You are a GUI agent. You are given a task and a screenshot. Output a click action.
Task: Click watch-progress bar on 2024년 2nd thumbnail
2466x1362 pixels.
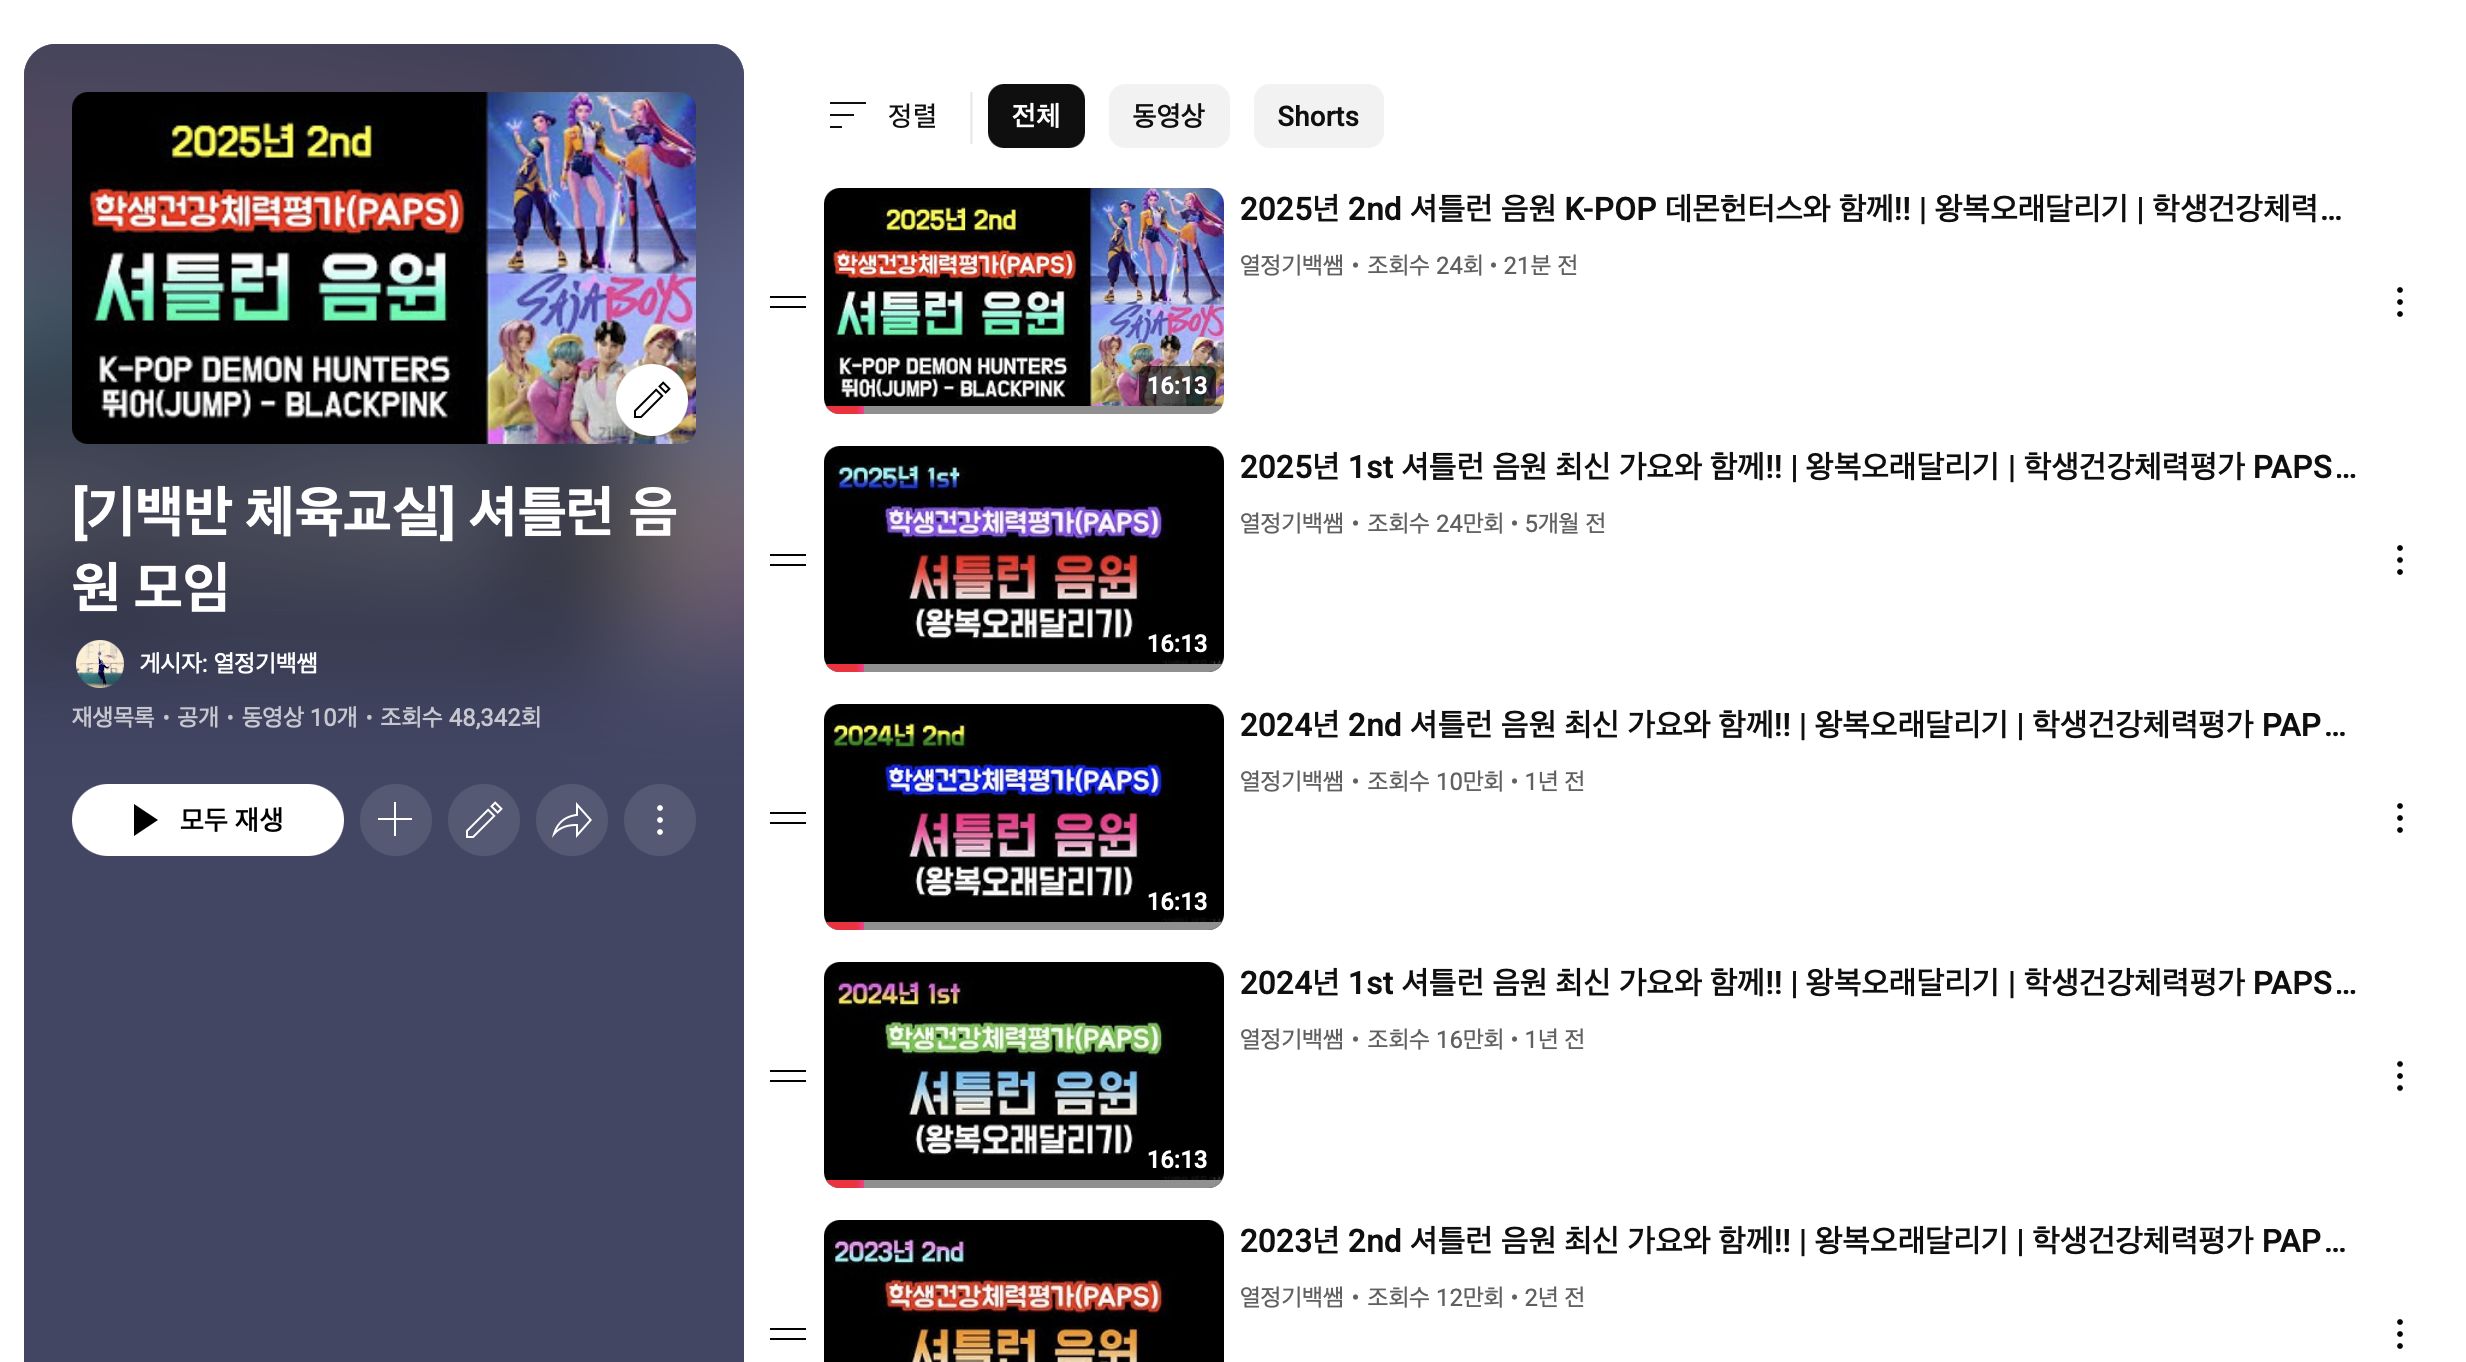(x=1023, y=925)
